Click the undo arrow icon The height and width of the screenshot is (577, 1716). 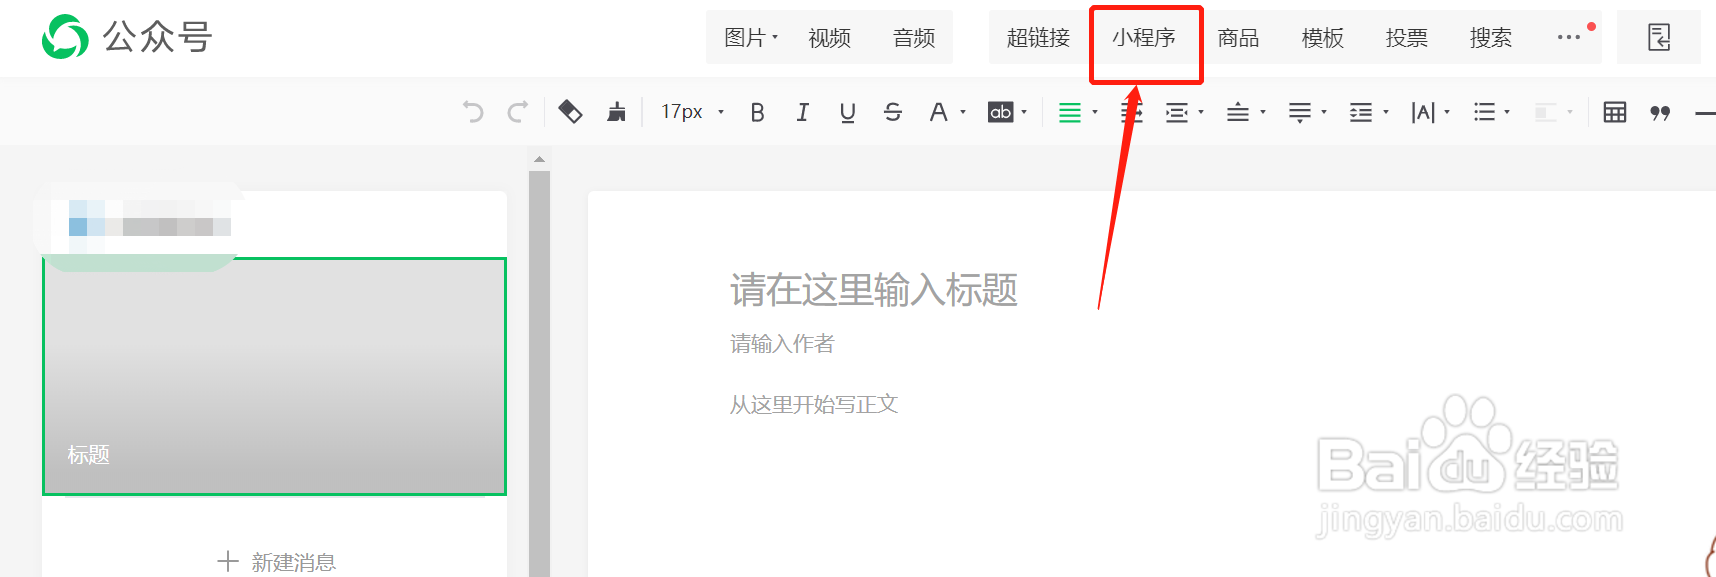click(x=473, y=112)
